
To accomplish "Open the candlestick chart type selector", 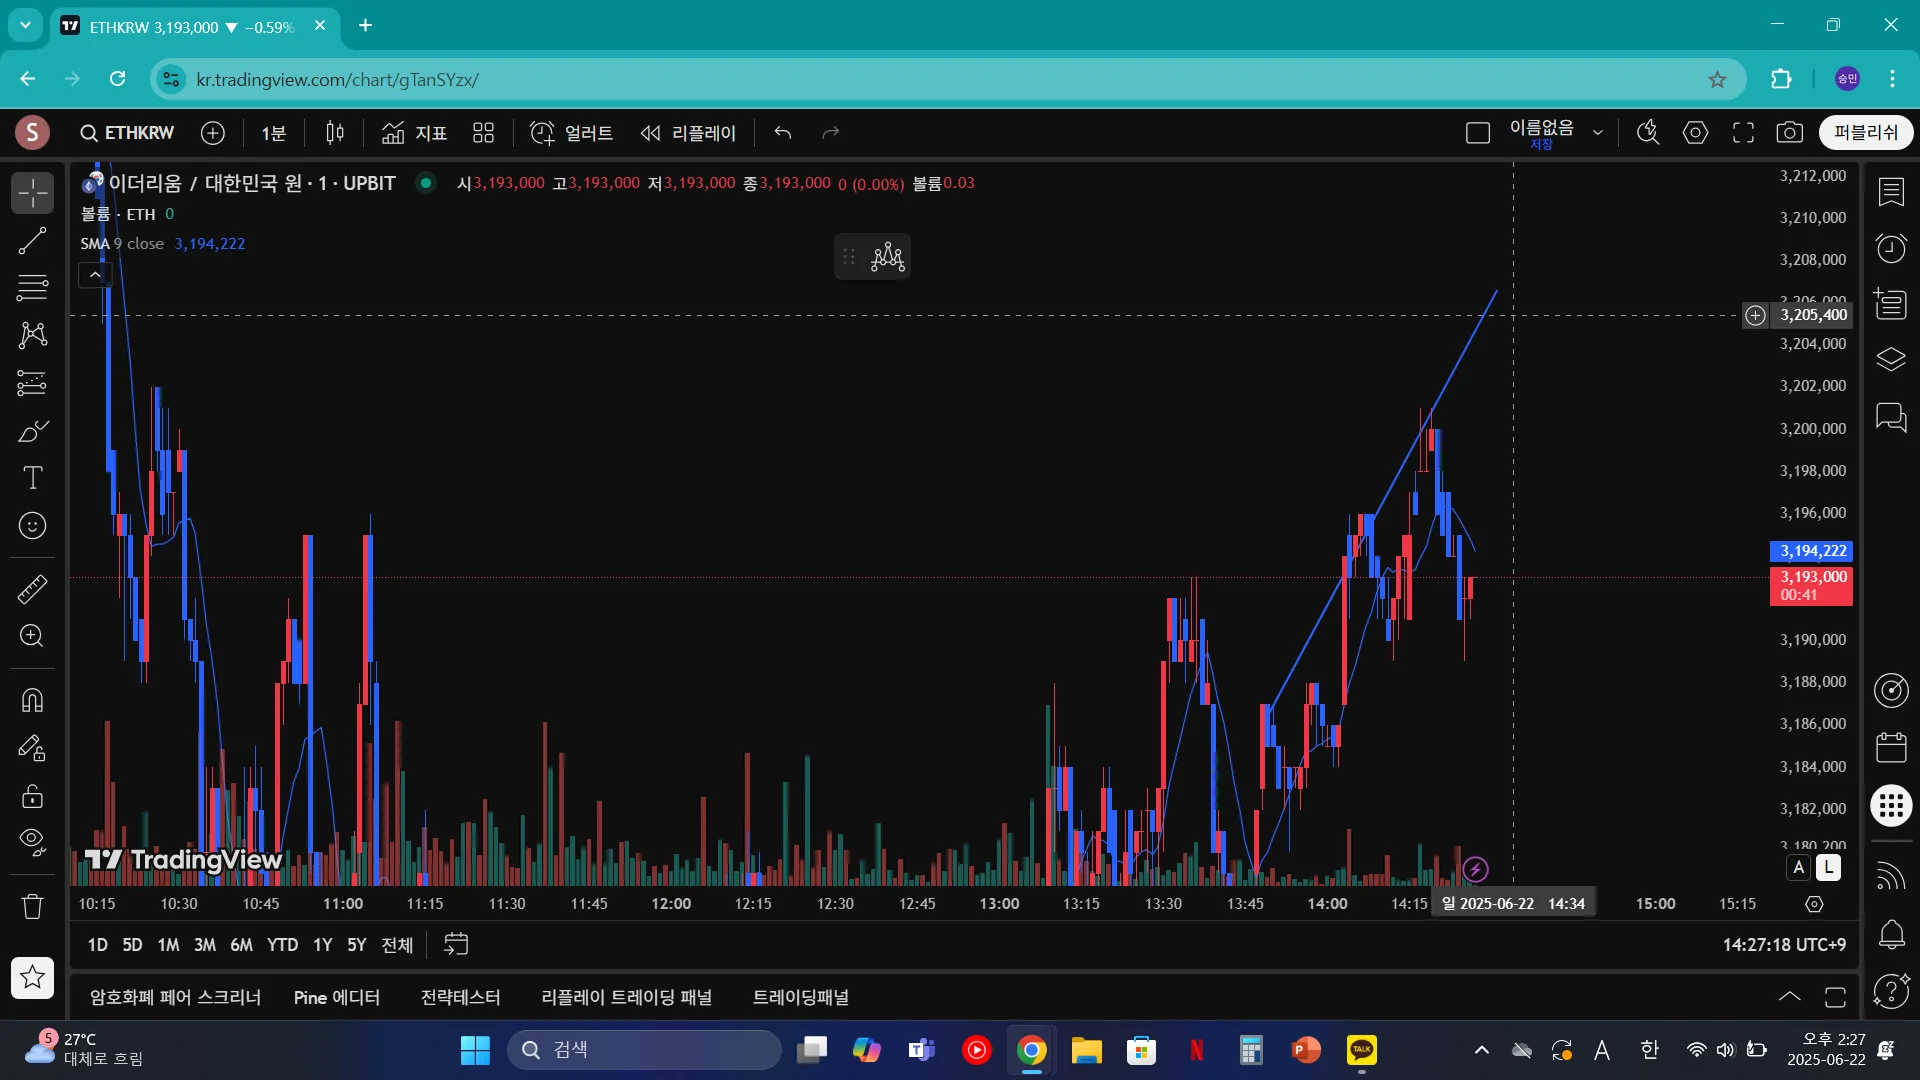I will click(335, 133).
